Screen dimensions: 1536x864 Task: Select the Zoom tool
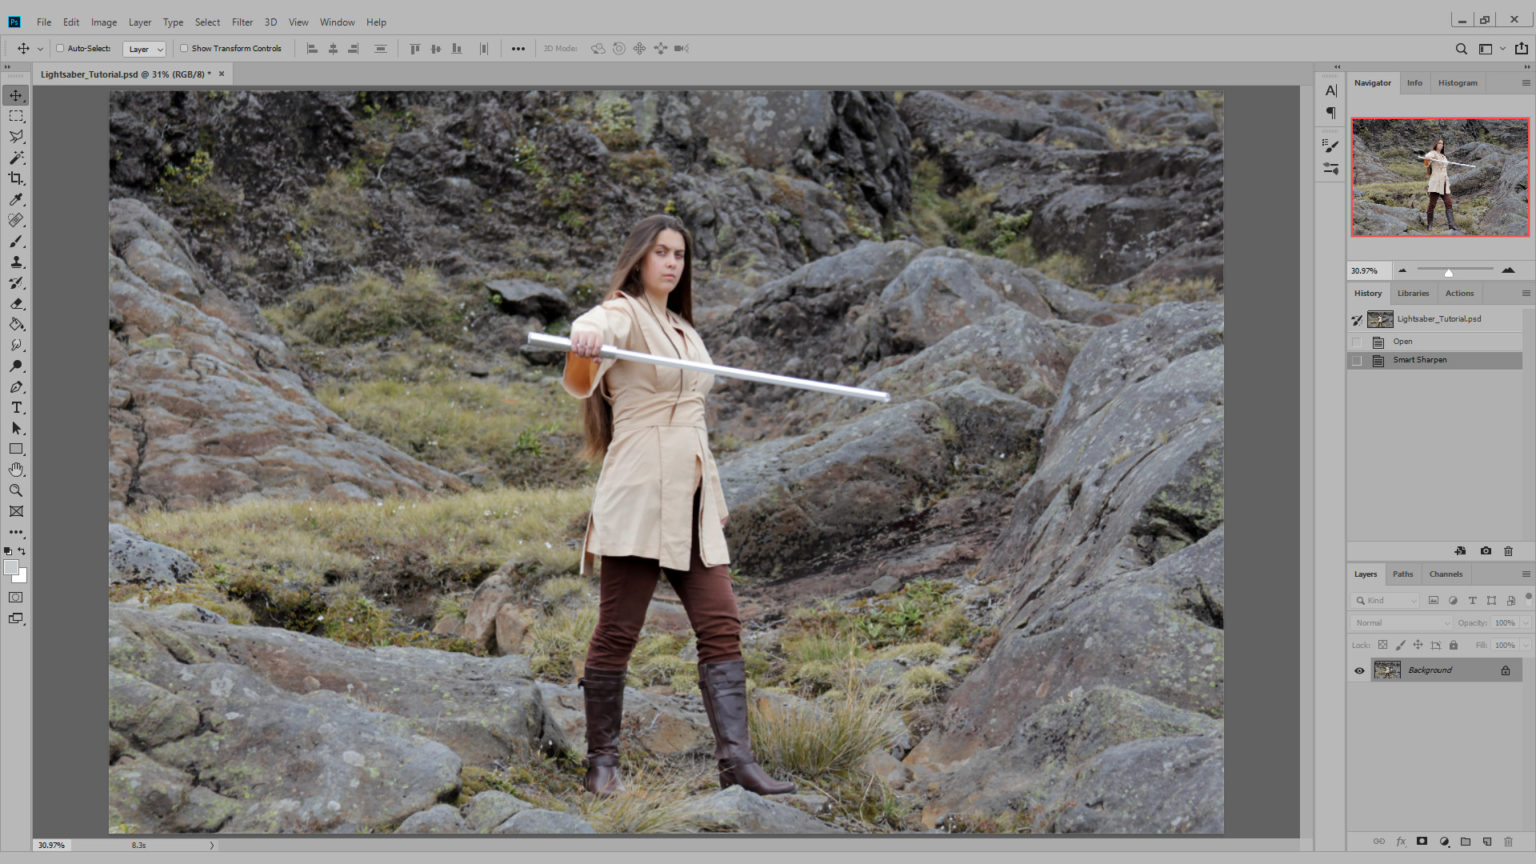(x=16, y=490)
